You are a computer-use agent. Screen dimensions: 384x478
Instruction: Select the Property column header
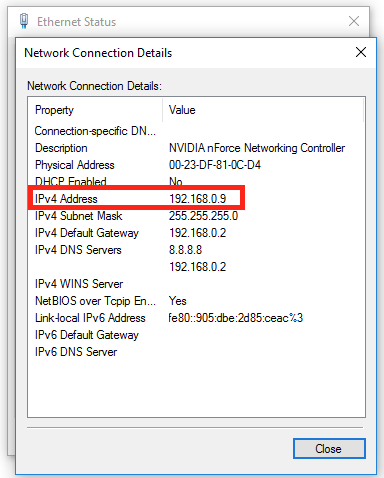[x=95, y=110]
